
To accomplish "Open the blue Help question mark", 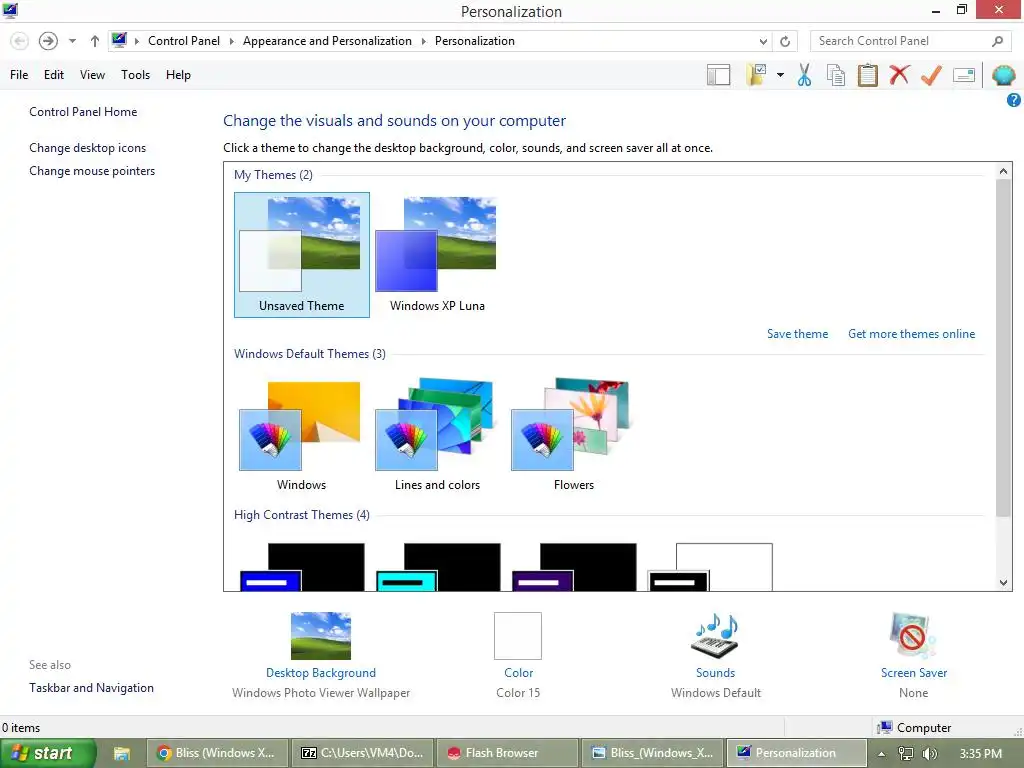I will point(1014,100).
